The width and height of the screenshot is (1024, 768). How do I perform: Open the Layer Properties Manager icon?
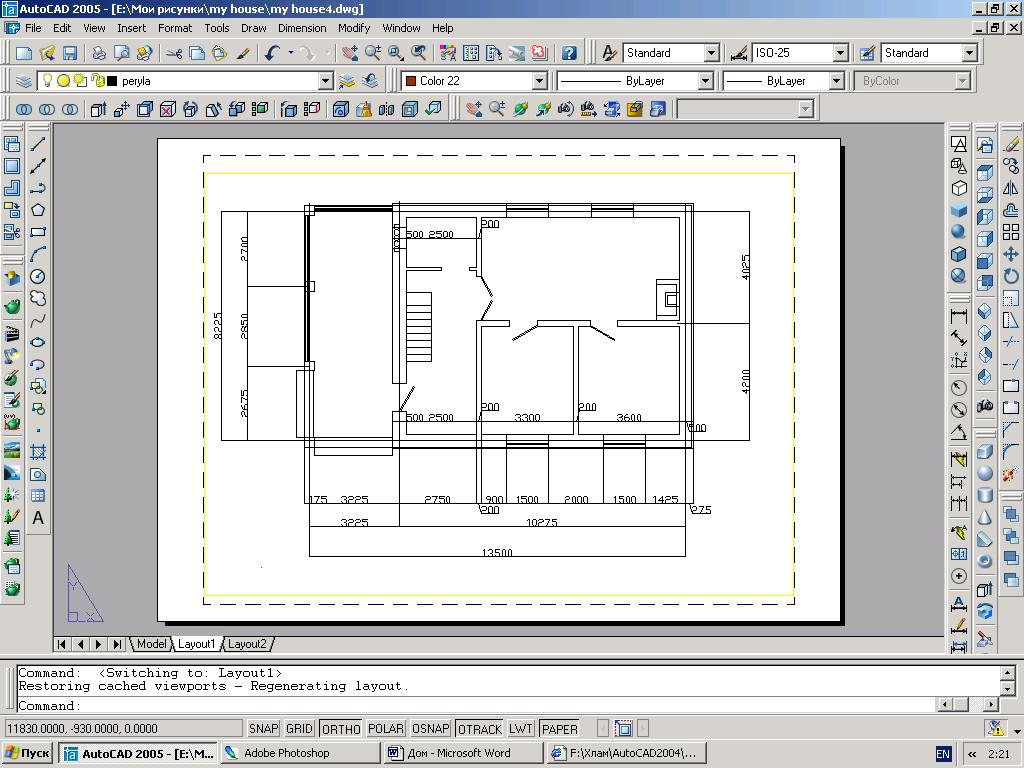[25, 81]
